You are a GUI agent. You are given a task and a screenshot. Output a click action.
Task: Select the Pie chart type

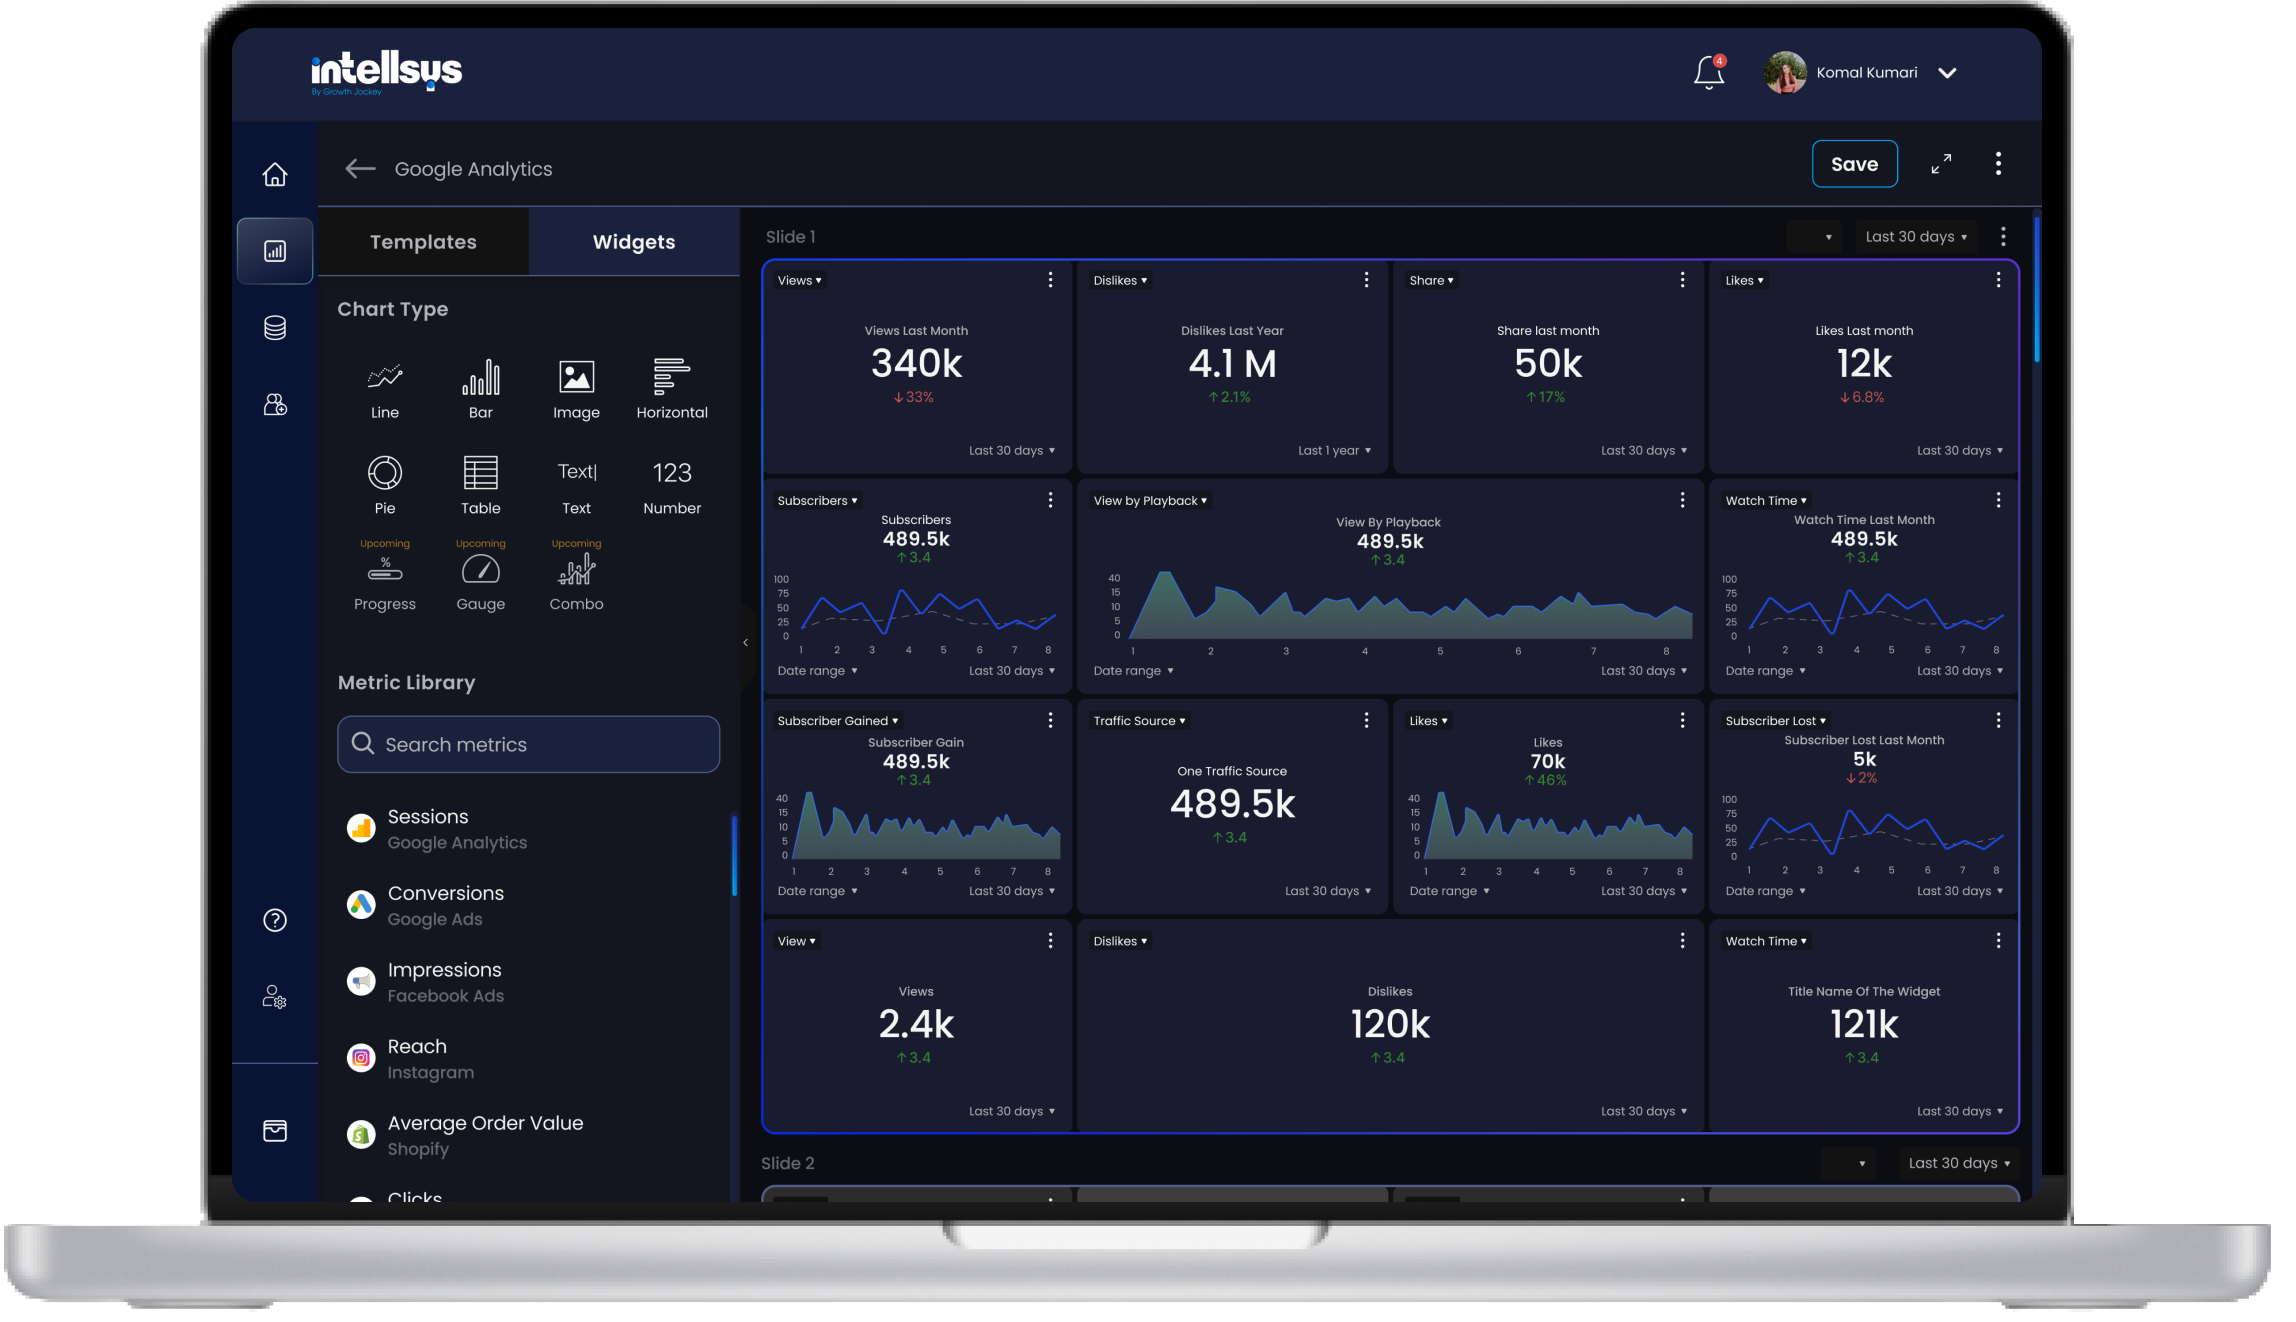click(x=385, y=486)
